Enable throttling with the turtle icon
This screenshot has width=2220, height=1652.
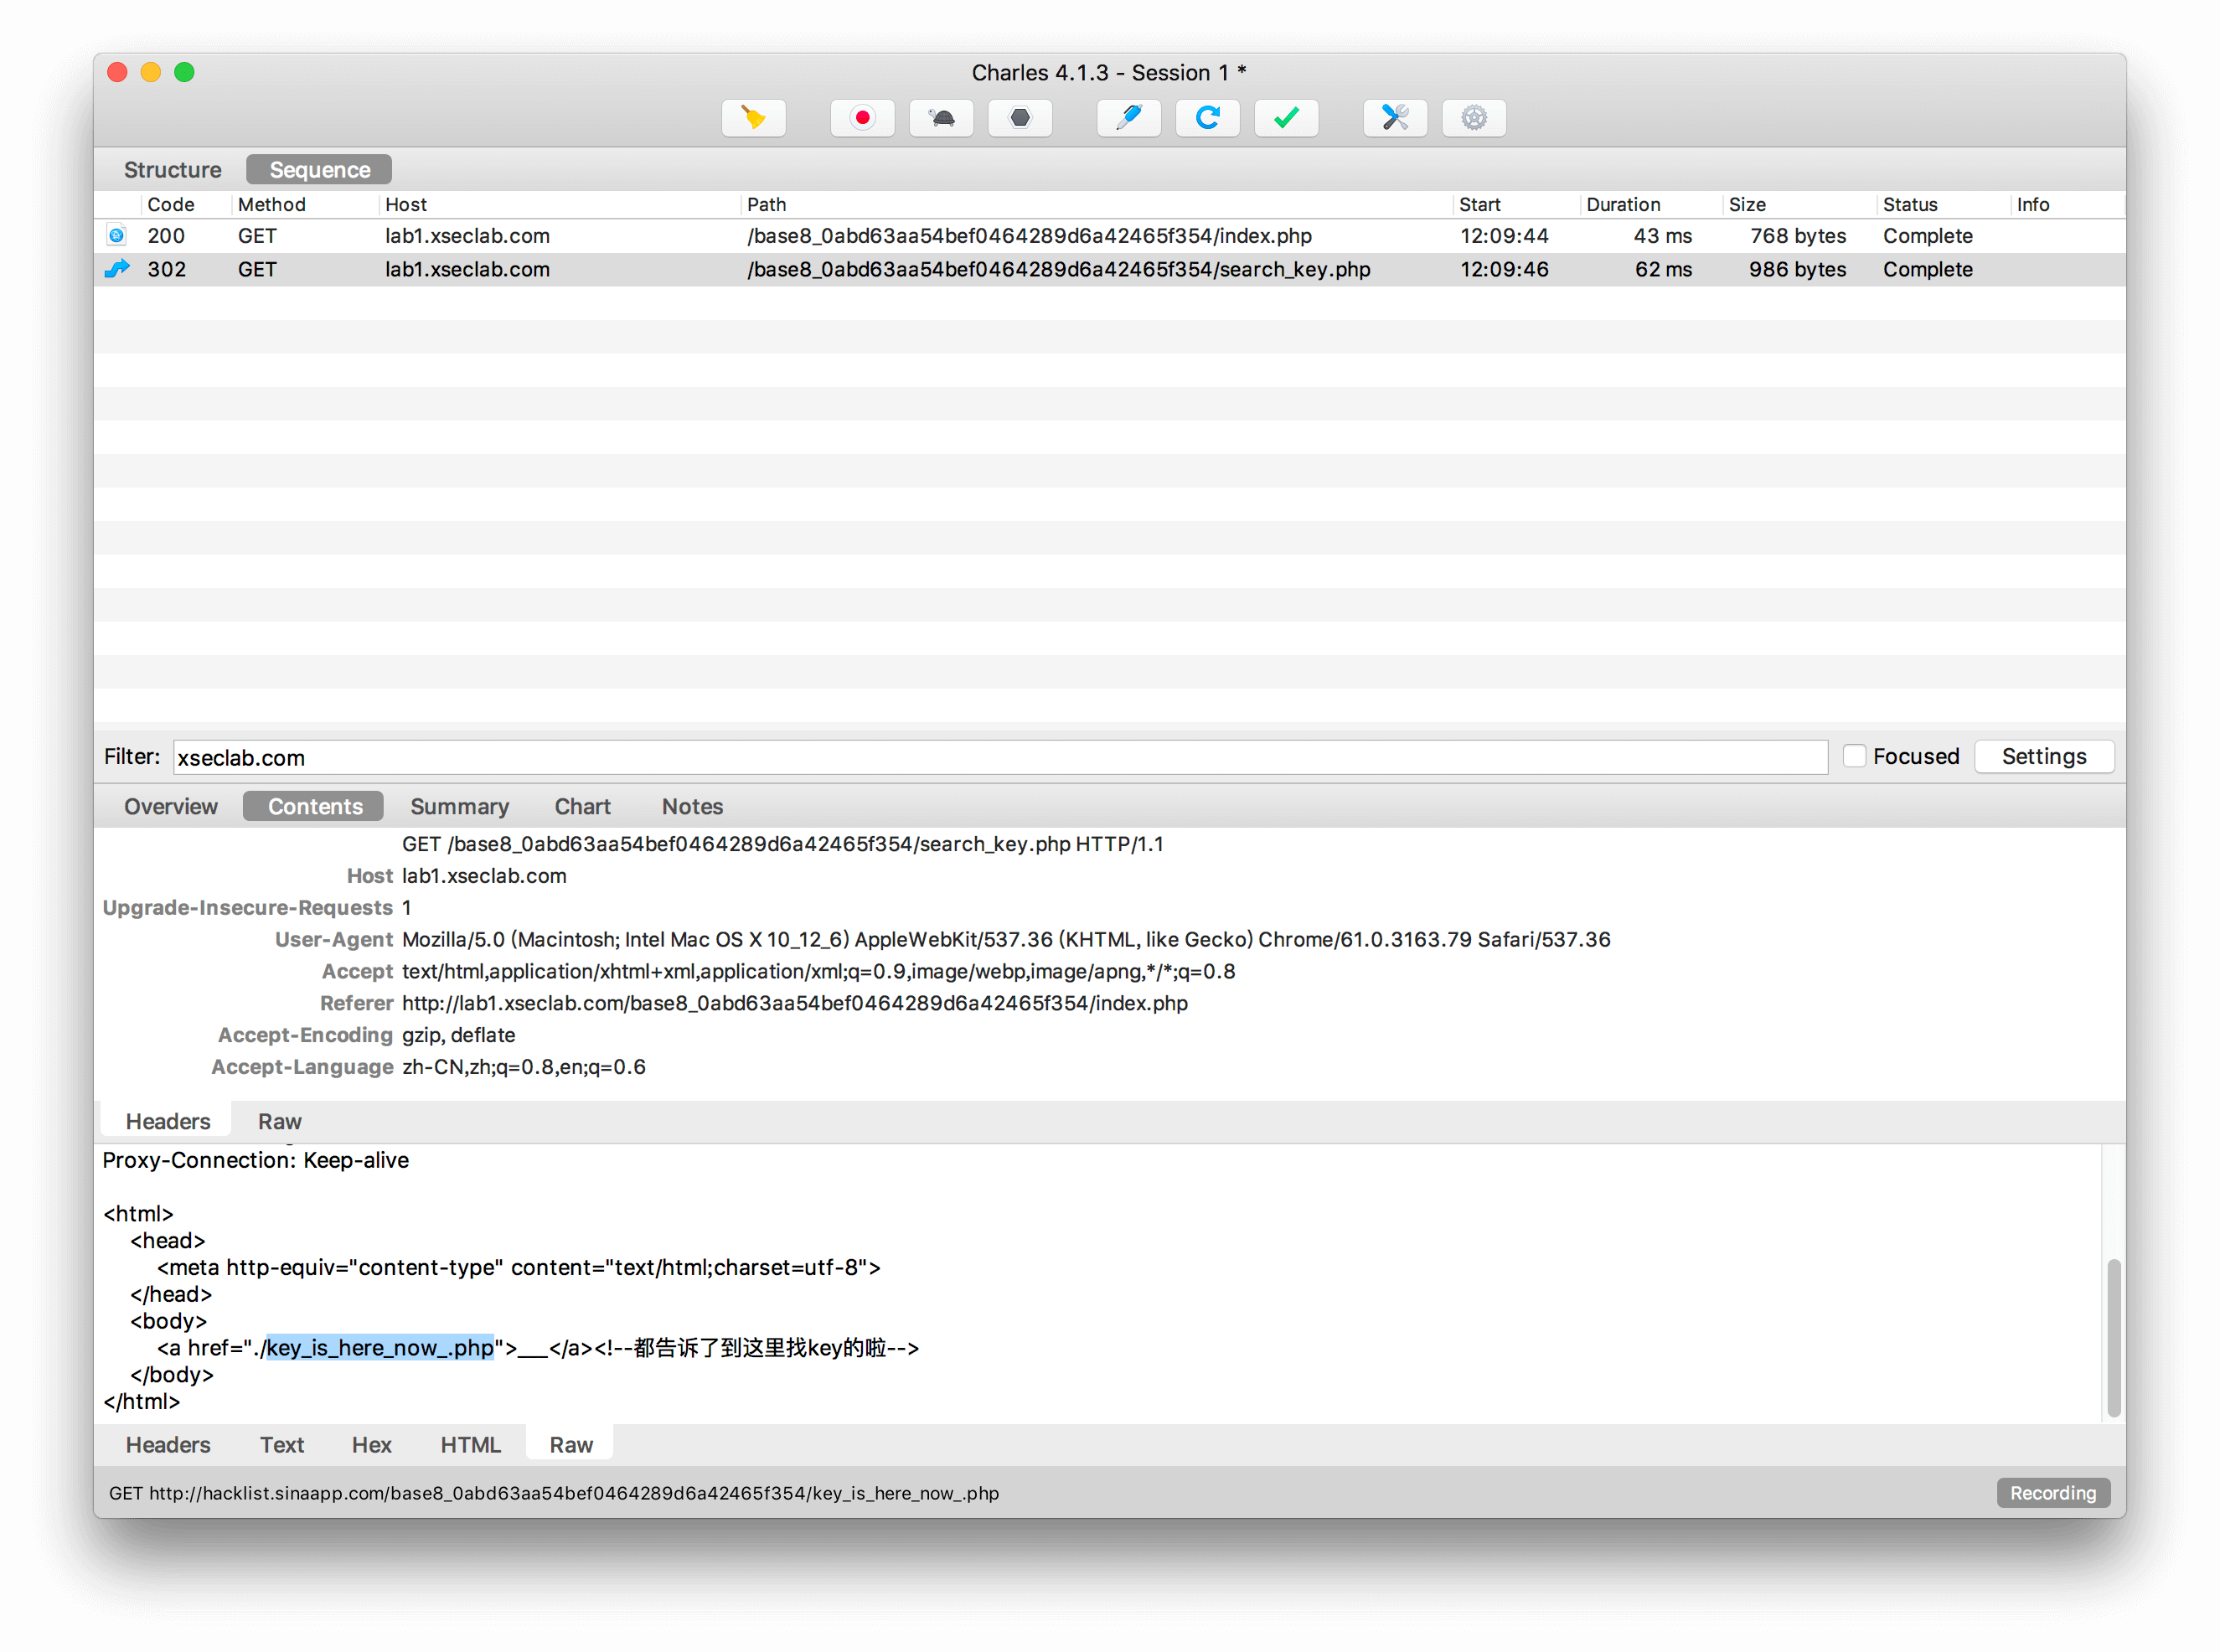(941, 118)
